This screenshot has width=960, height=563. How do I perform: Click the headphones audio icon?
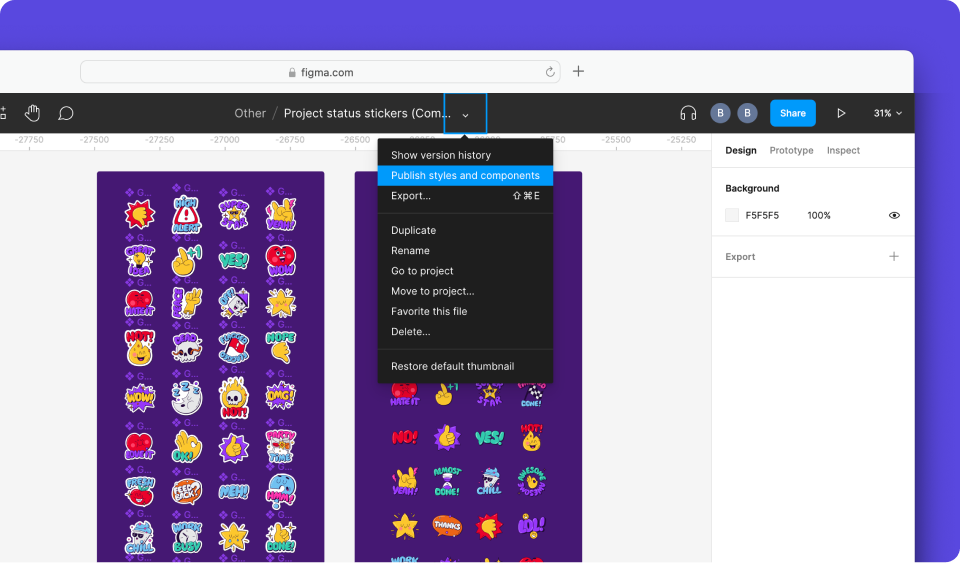coord(688,113)
